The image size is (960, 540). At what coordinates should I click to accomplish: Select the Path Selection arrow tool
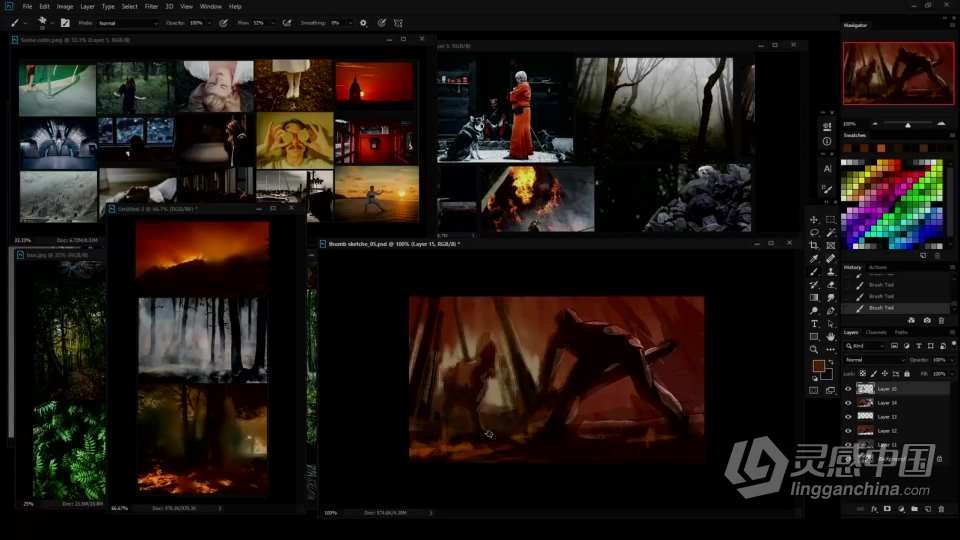click(830, 324)
